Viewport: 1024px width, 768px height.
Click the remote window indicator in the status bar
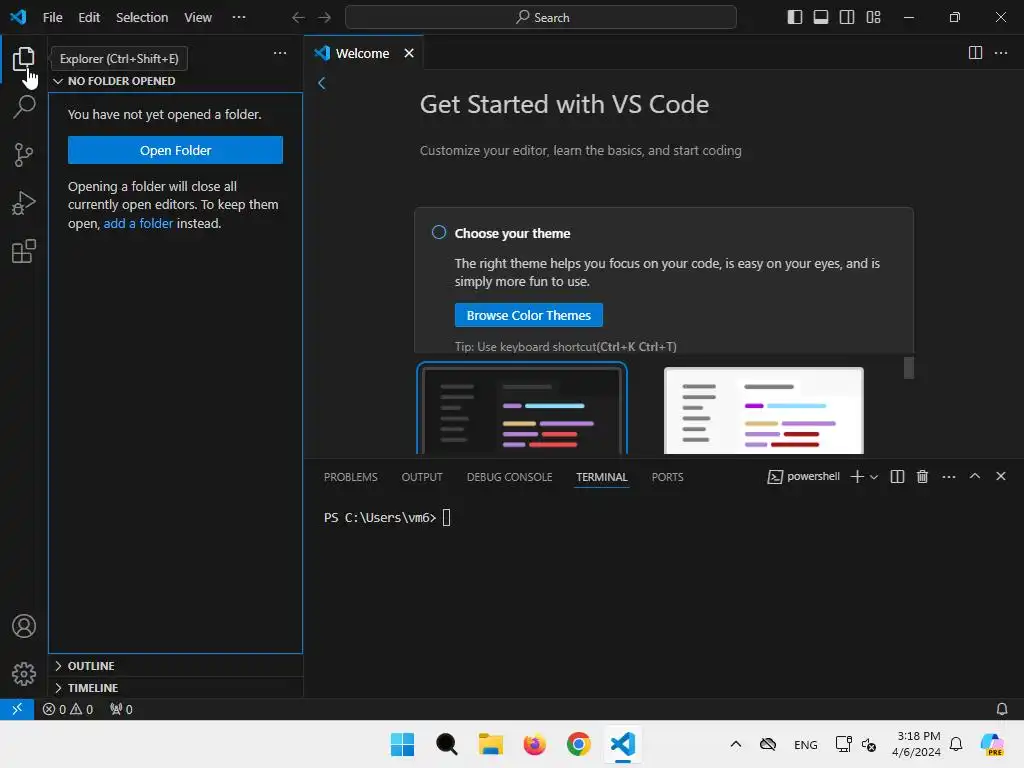pyautogui.click(x=17, y=709)
